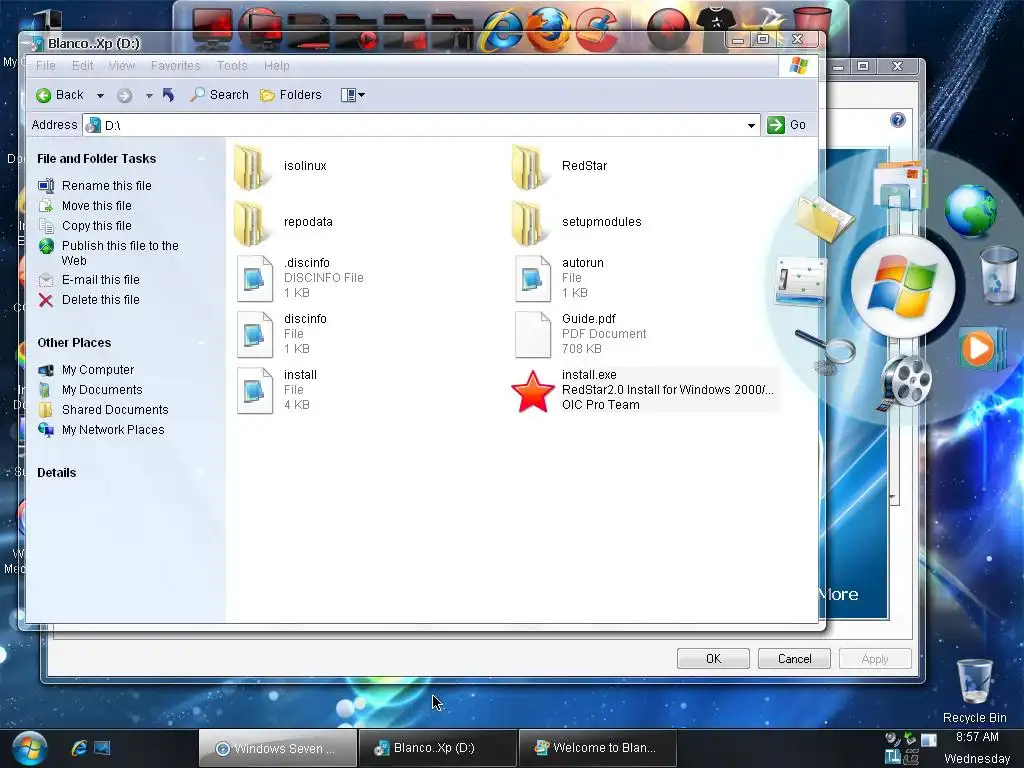Image resolution: width=1024 pixels, height=768 pixels.
Task: Select the discinfo file without extension
Action: [255, 335]
